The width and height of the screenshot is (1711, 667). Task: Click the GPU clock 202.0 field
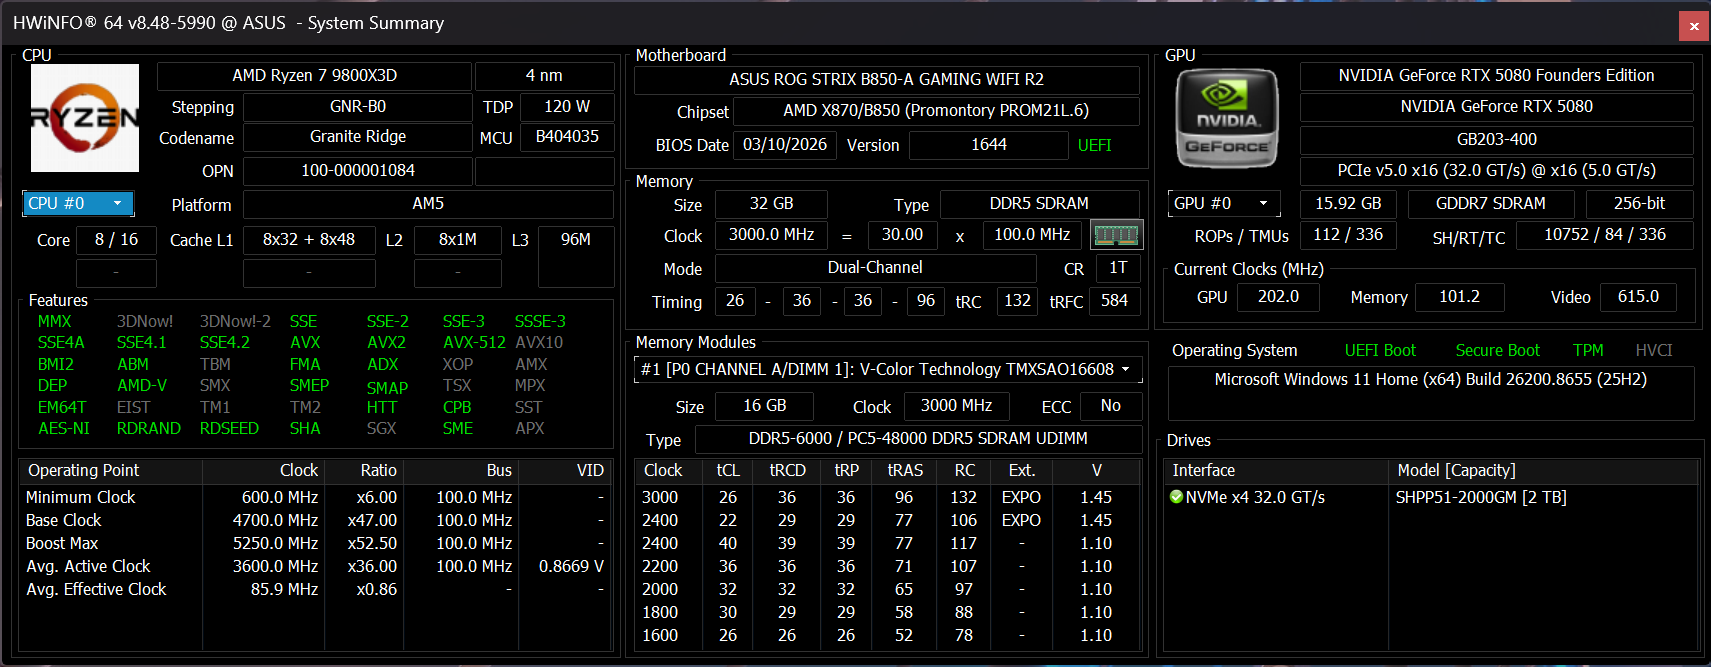pyautogui.click(x=1278, y=297)
